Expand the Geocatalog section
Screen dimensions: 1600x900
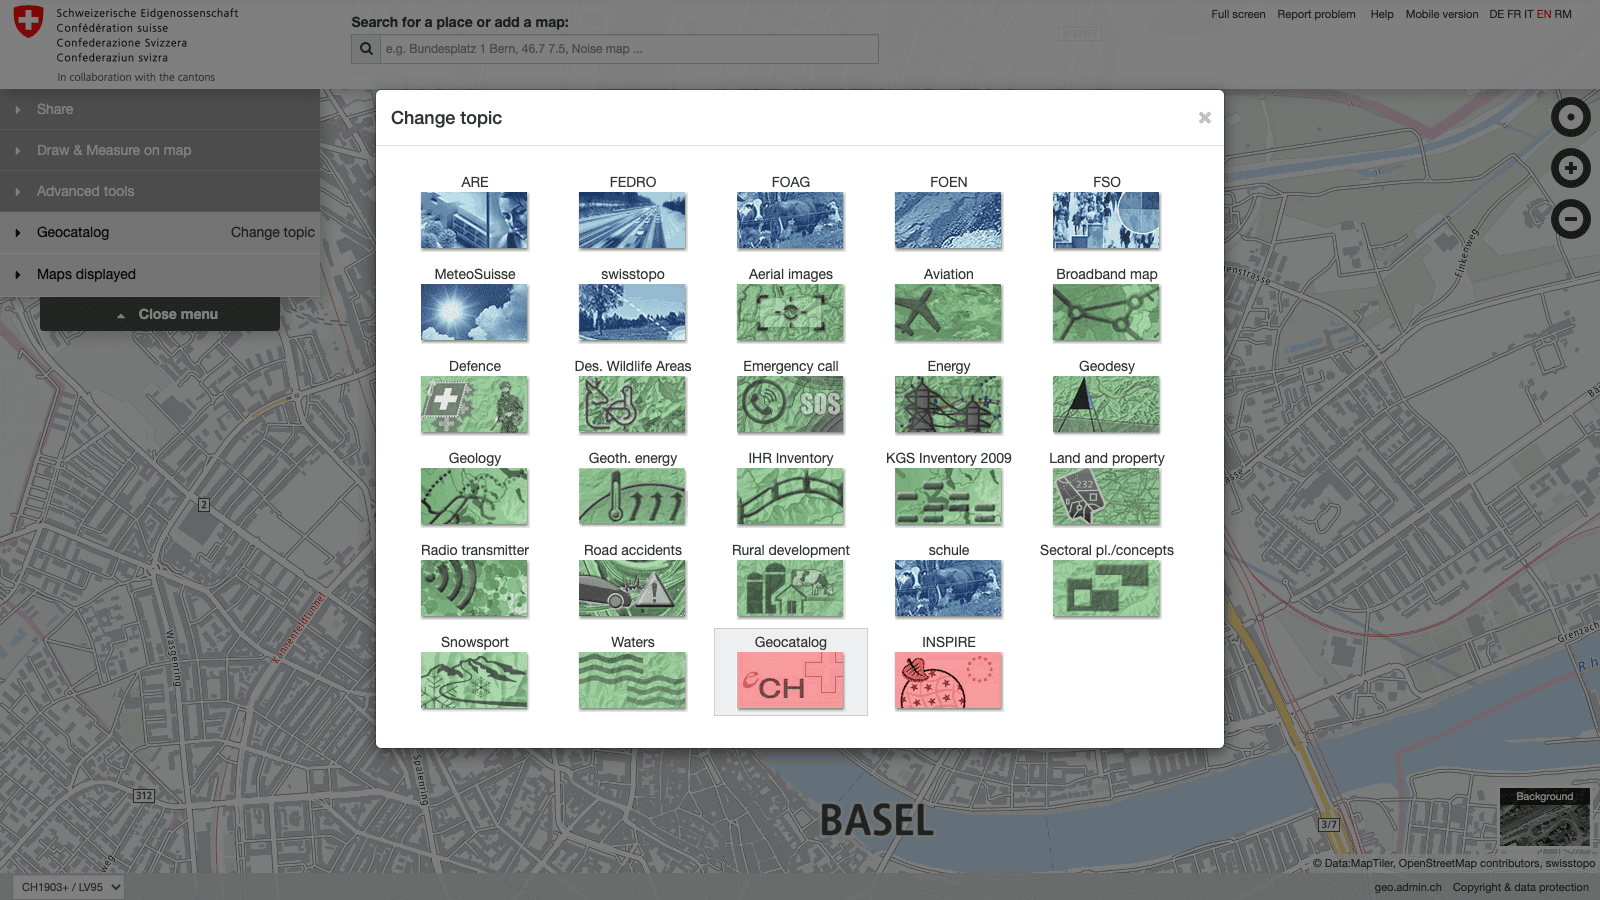coord(73,232)
